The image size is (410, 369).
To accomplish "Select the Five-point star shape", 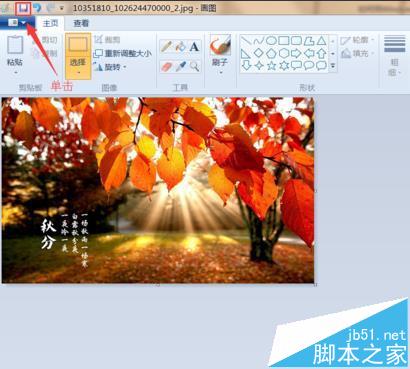I will click(271, 65).
